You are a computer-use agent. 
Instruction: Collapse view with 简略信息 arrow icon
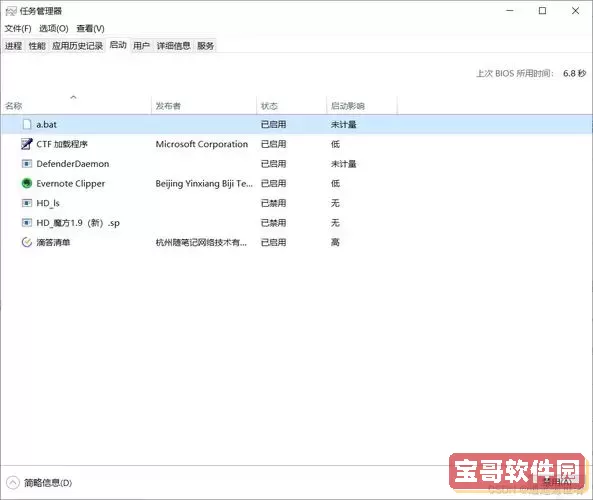click(12, 483)
